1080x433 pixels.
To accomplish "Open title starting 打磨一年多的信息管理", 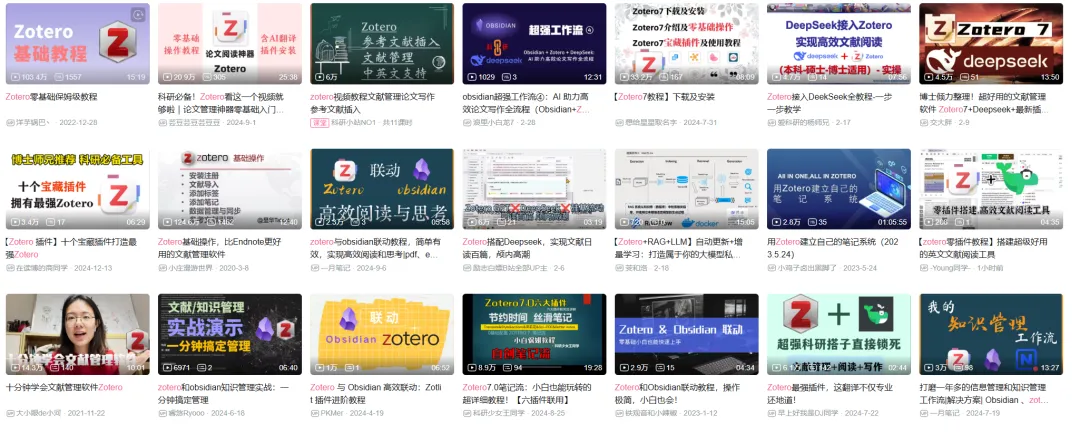I will (985, 394).
